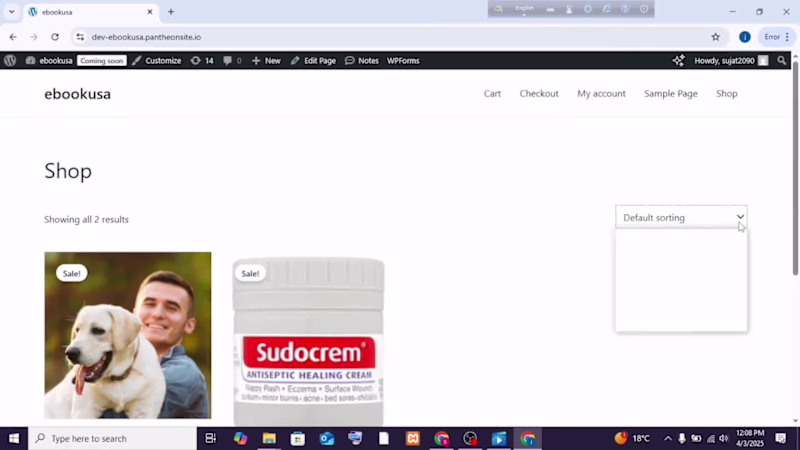The width and height of the screenshot is (800, 450).
Task: Bookmark this tab with the star
Action: pos(715,37)
